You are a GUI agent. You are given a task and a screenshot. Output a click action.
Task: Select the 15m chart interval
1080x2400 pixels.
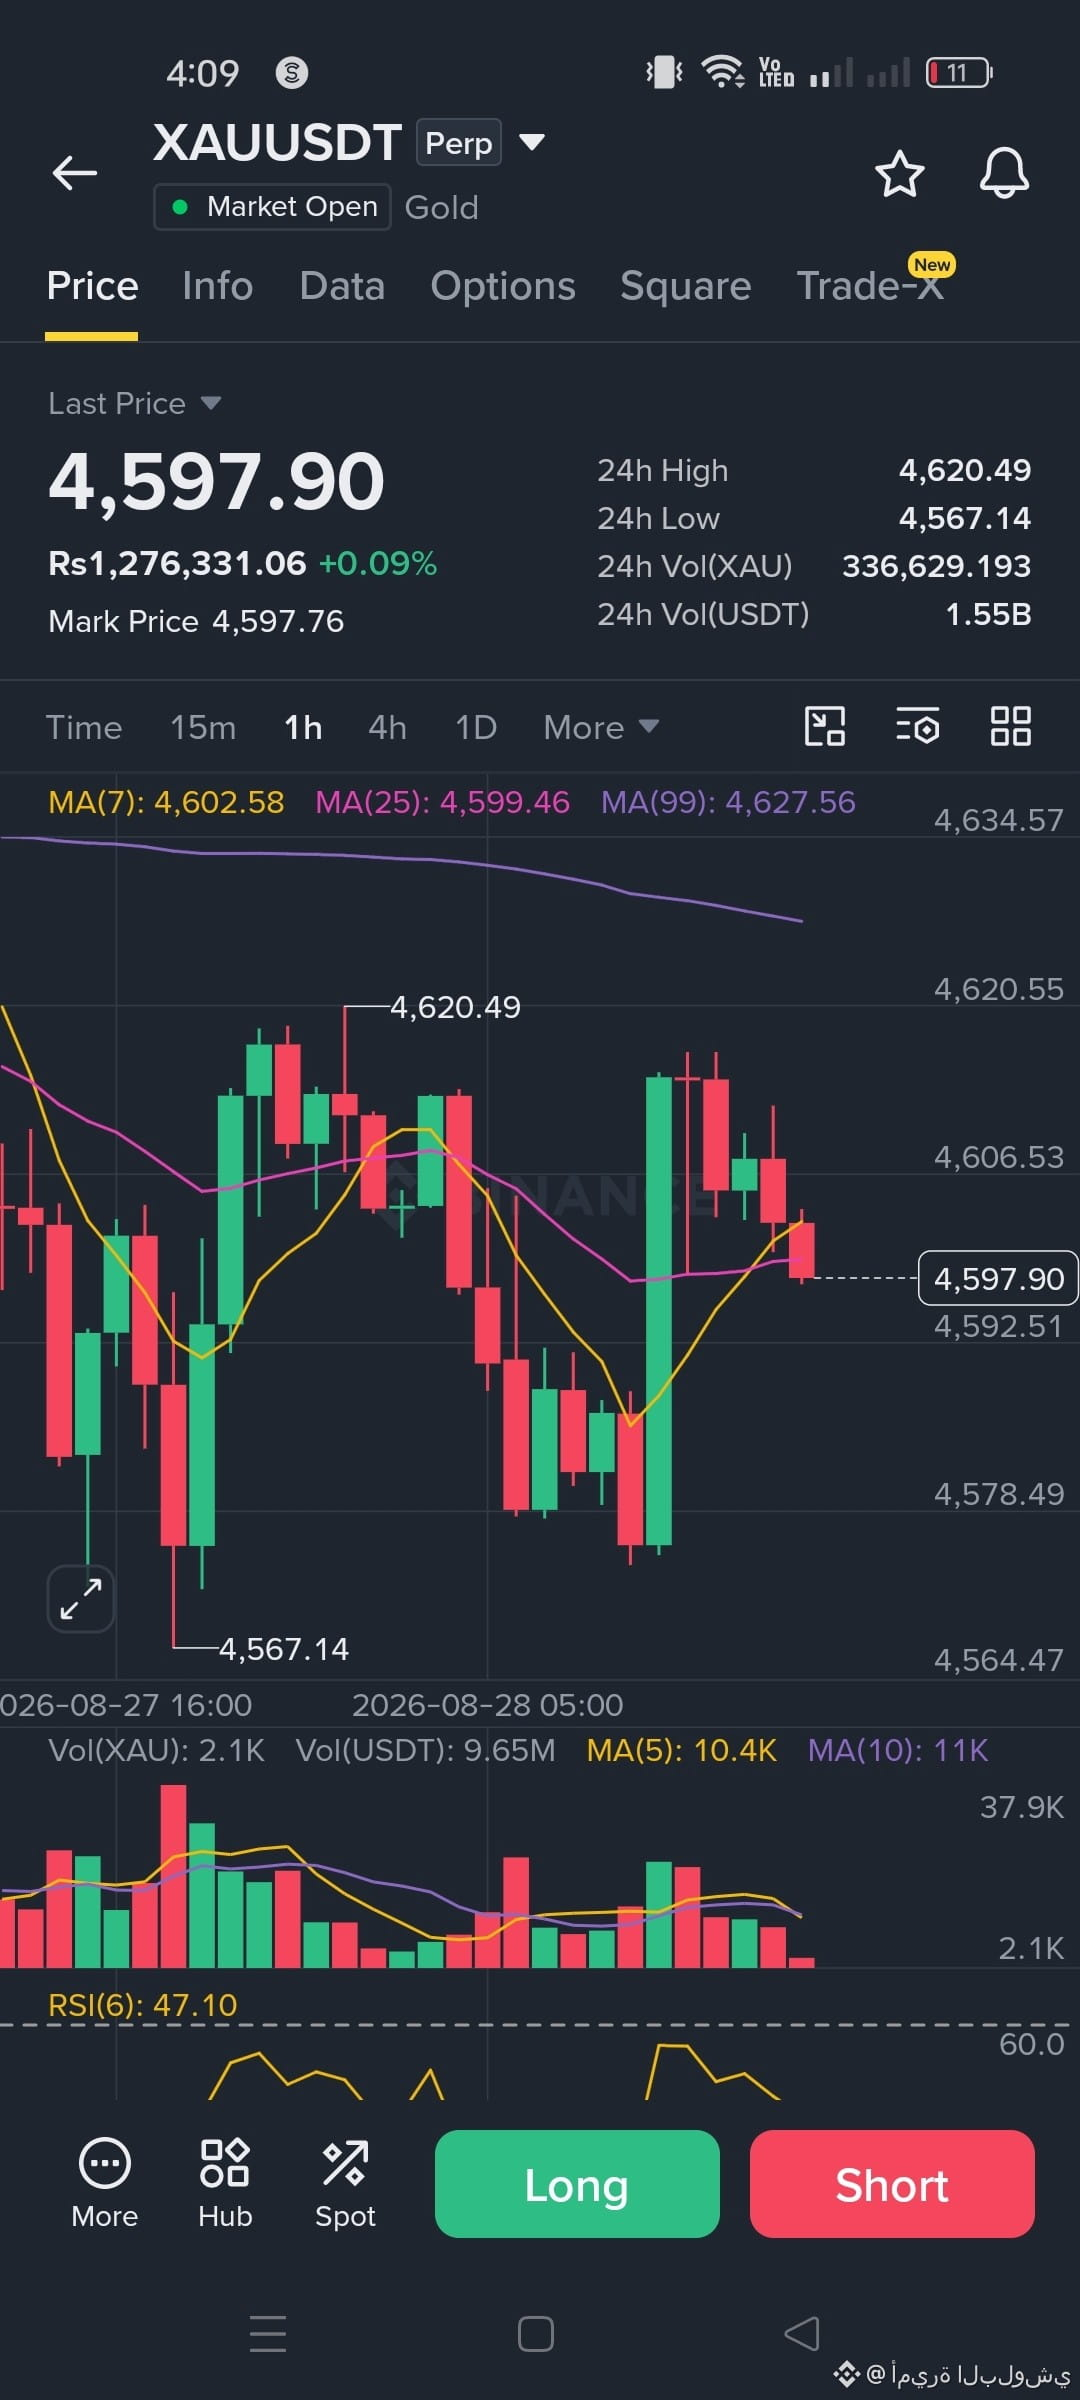click(203, 727)
